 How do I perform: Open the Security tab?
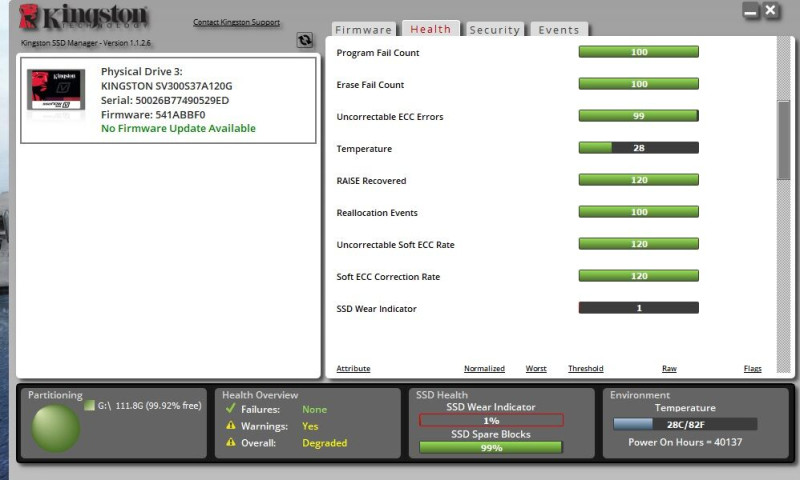click(x=494, y=30)
